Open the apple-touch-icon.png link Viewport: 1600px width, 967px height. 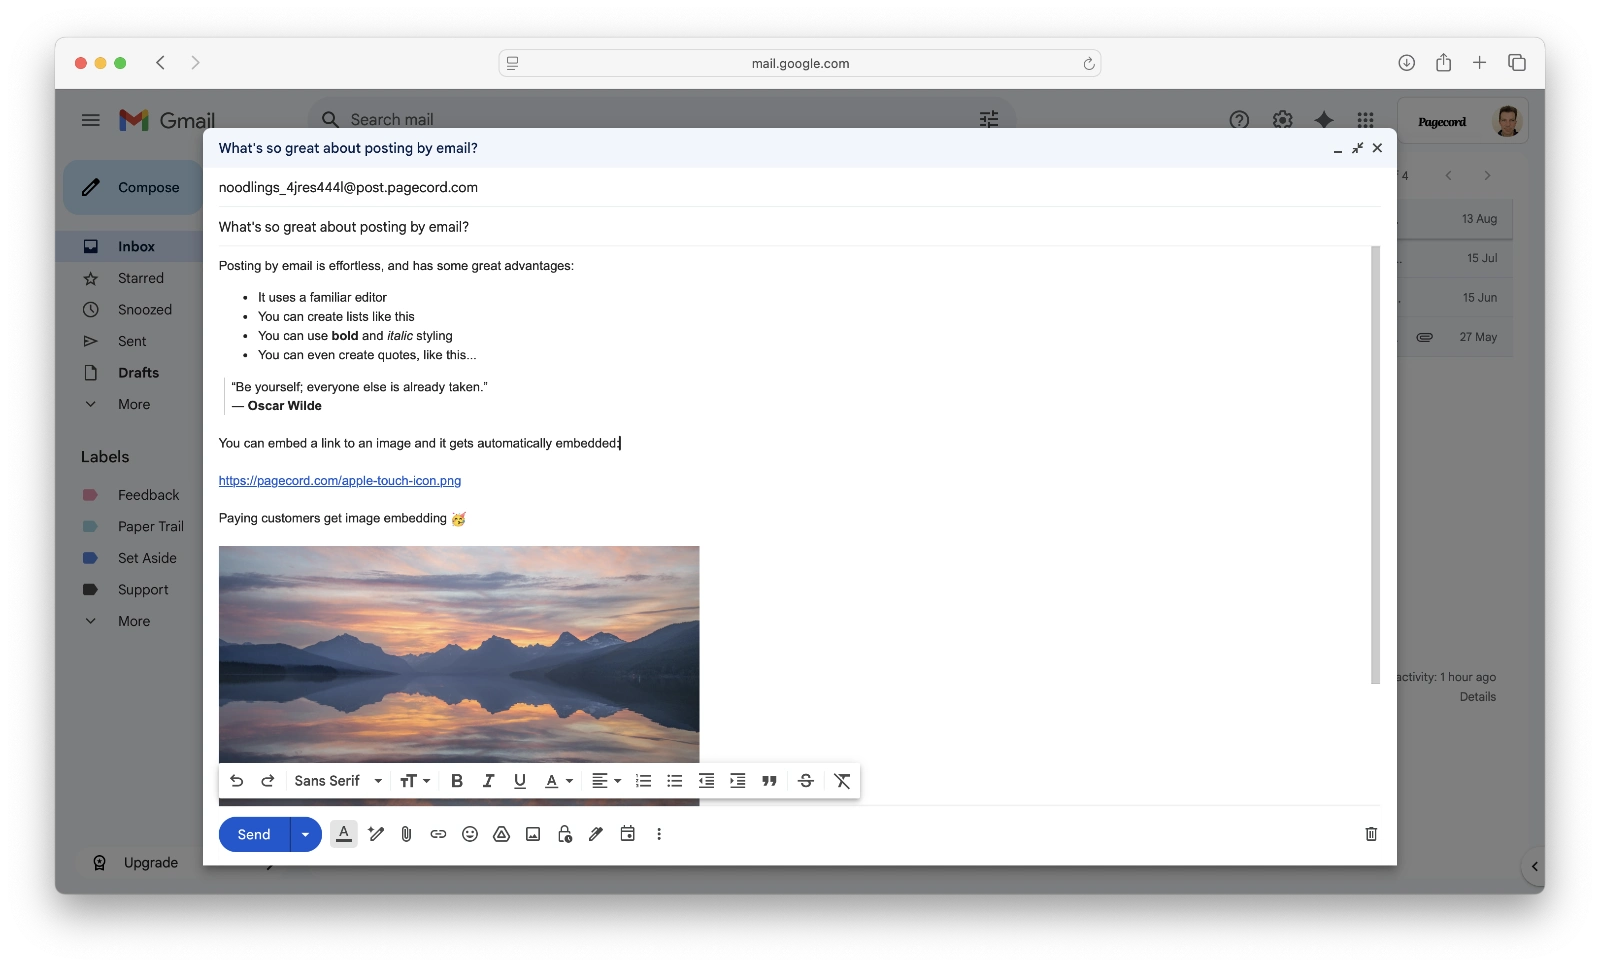coord(339,480)
